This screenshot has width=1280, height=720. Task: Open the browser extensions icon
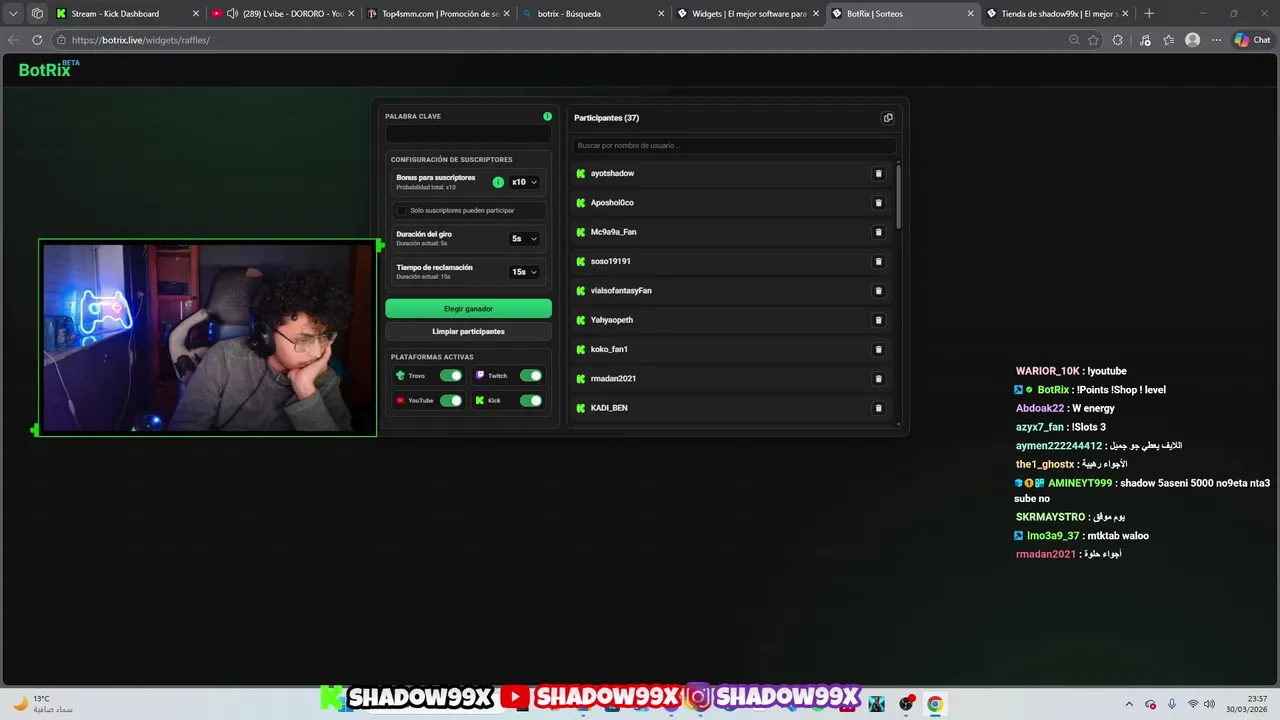click(1118, 40)
